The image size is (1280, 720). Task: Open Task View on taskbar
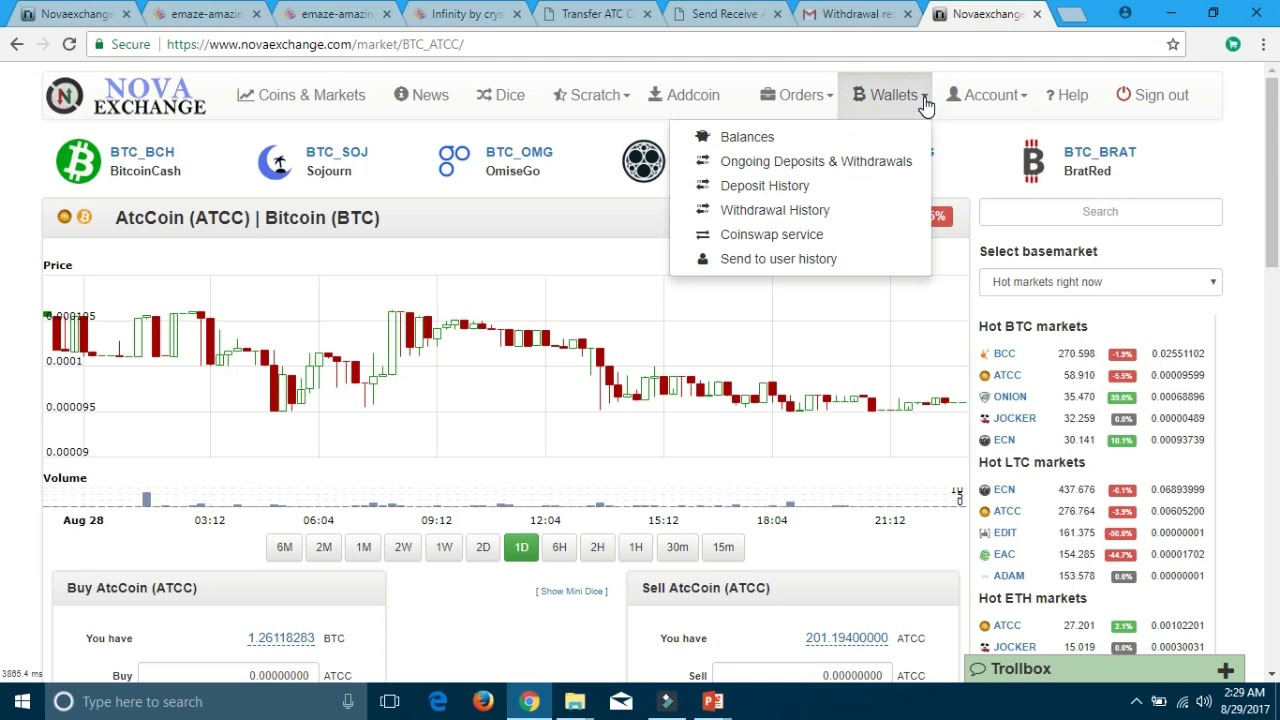click(x=389, y=701)
